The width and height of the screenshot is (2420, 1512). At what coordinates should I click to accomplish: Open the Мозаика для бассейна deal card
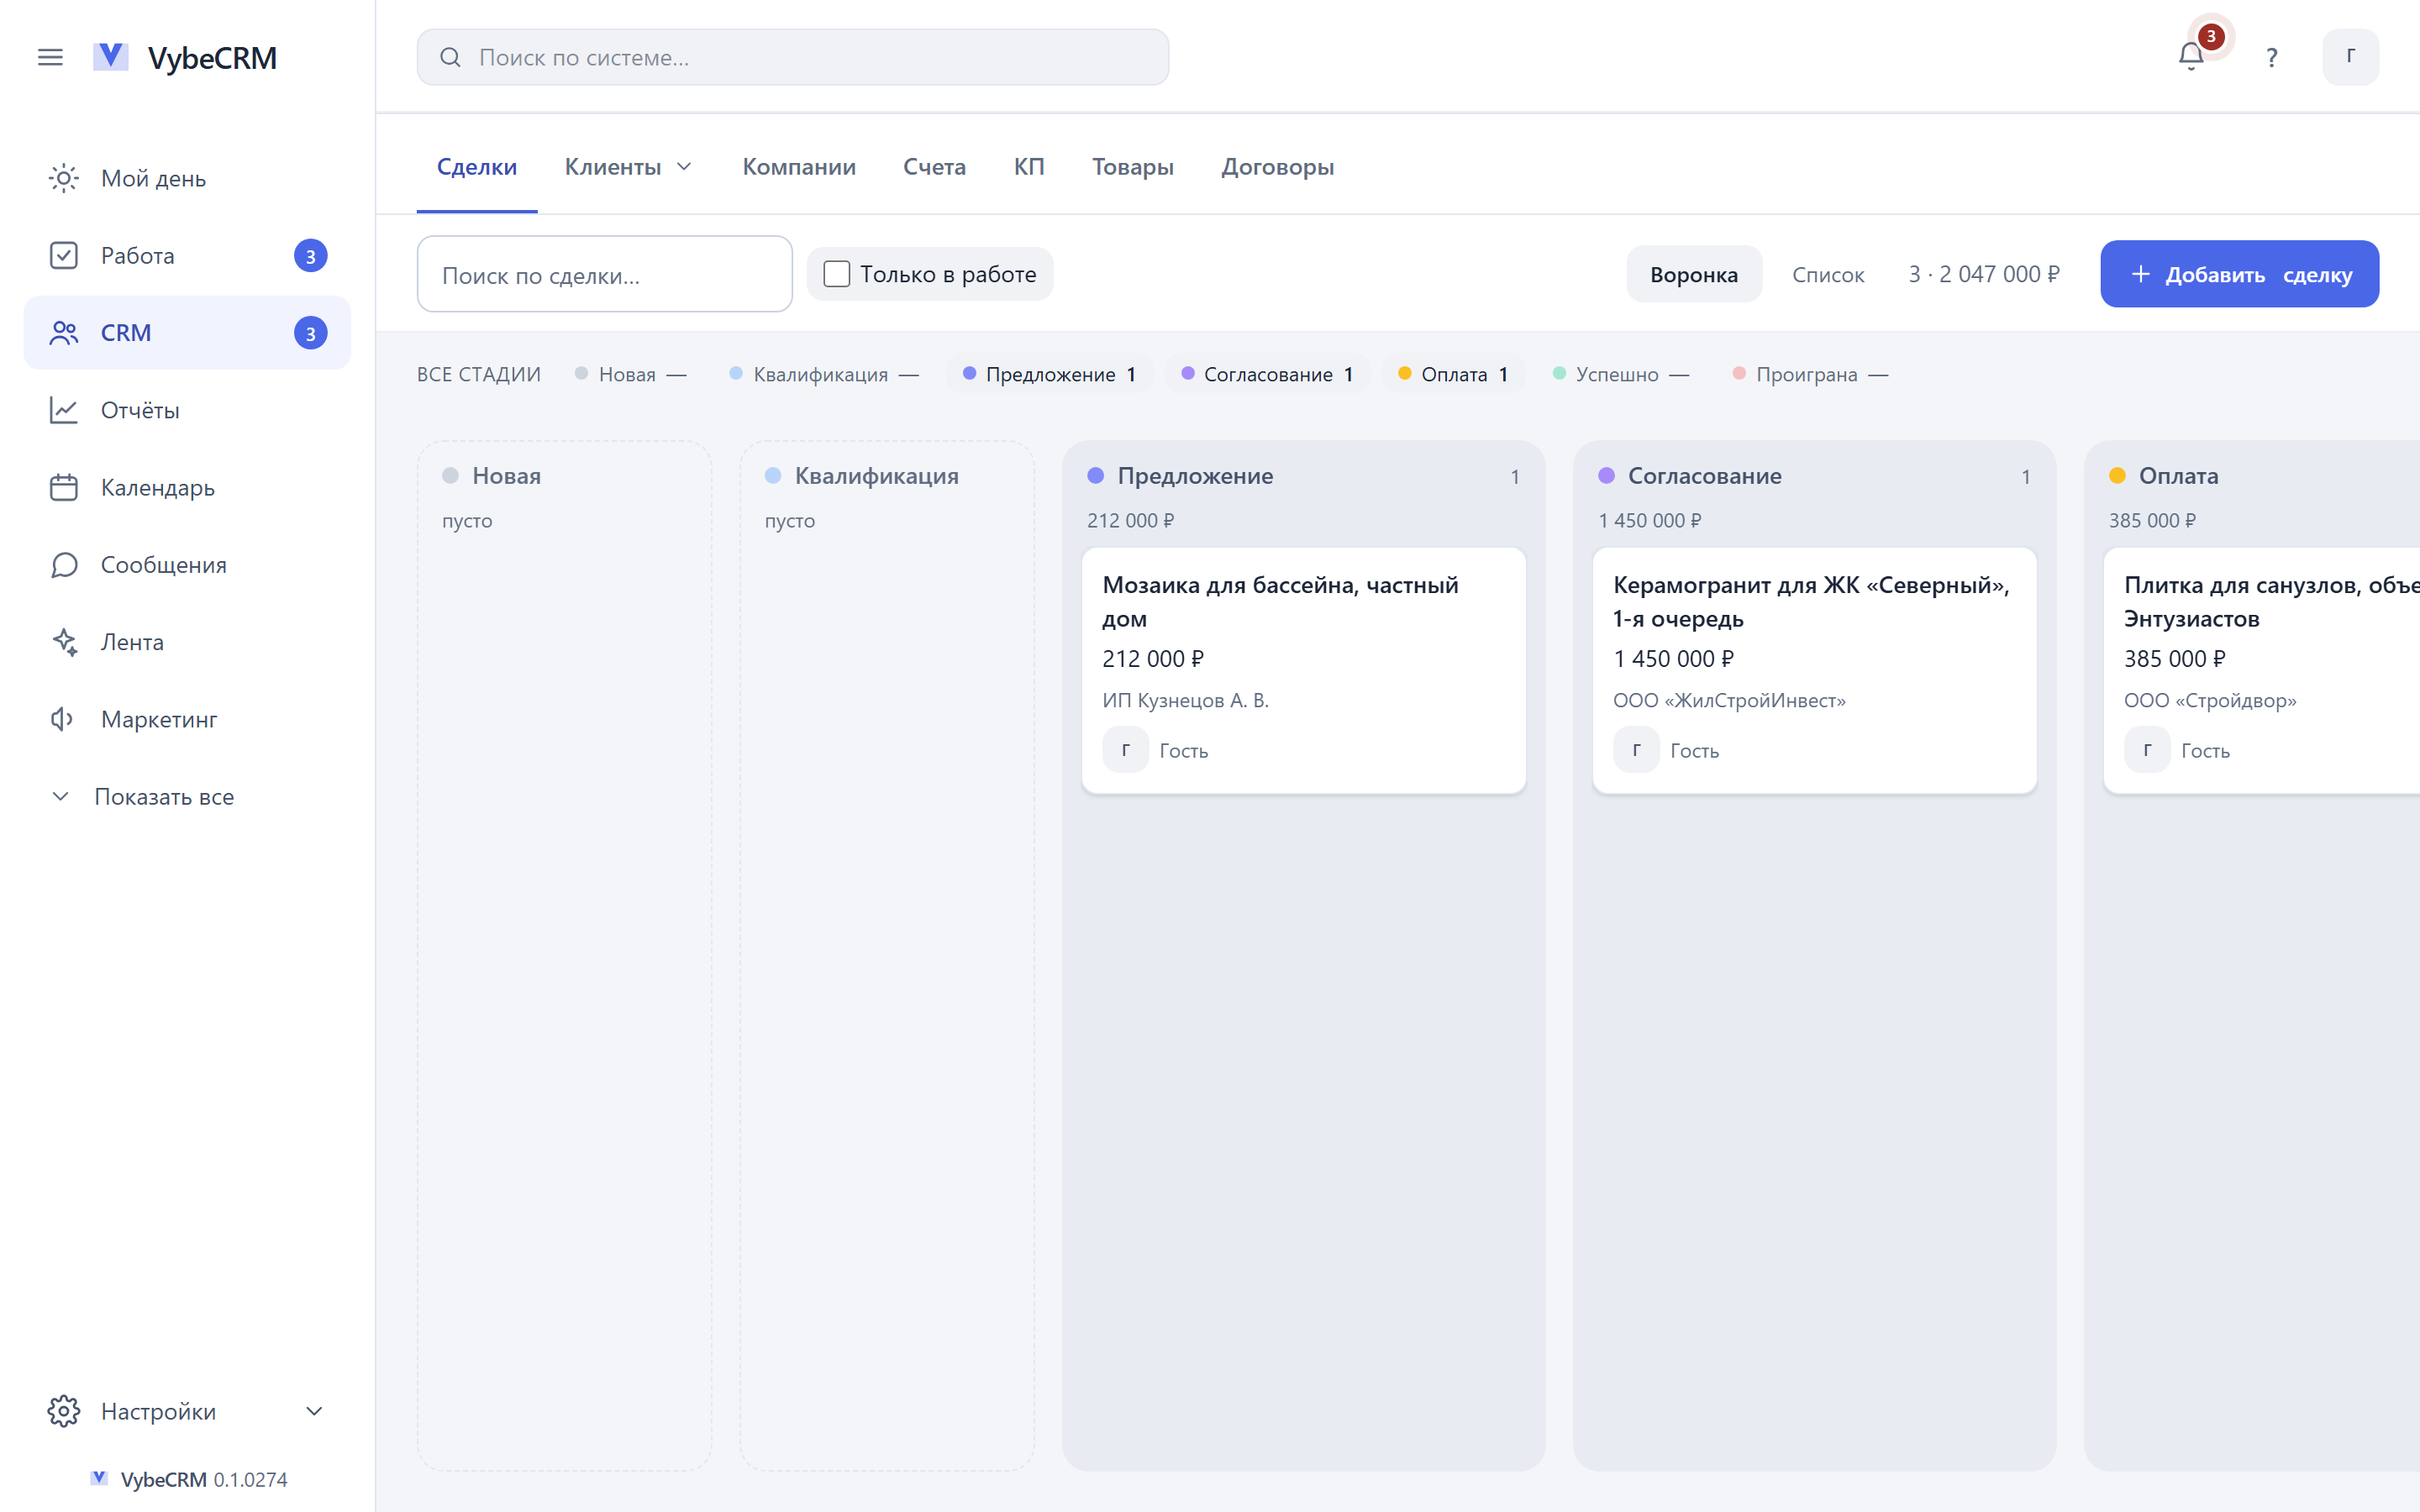click(x=1303, y=670)
